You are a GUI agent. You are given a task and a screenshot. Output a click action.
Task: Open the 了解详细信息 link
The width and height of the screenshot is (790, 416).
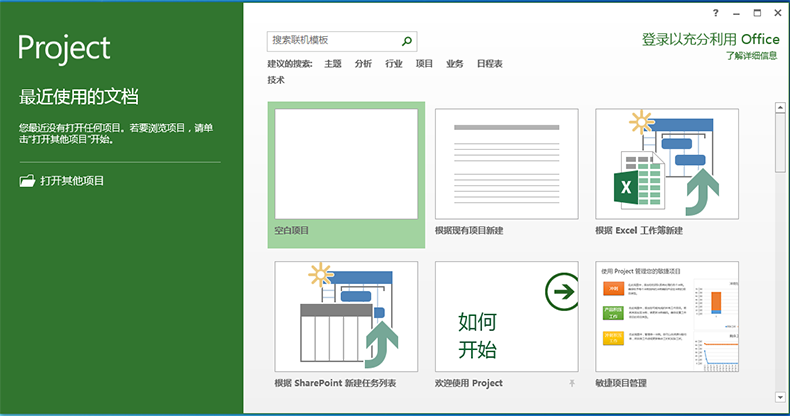(752, 56)
